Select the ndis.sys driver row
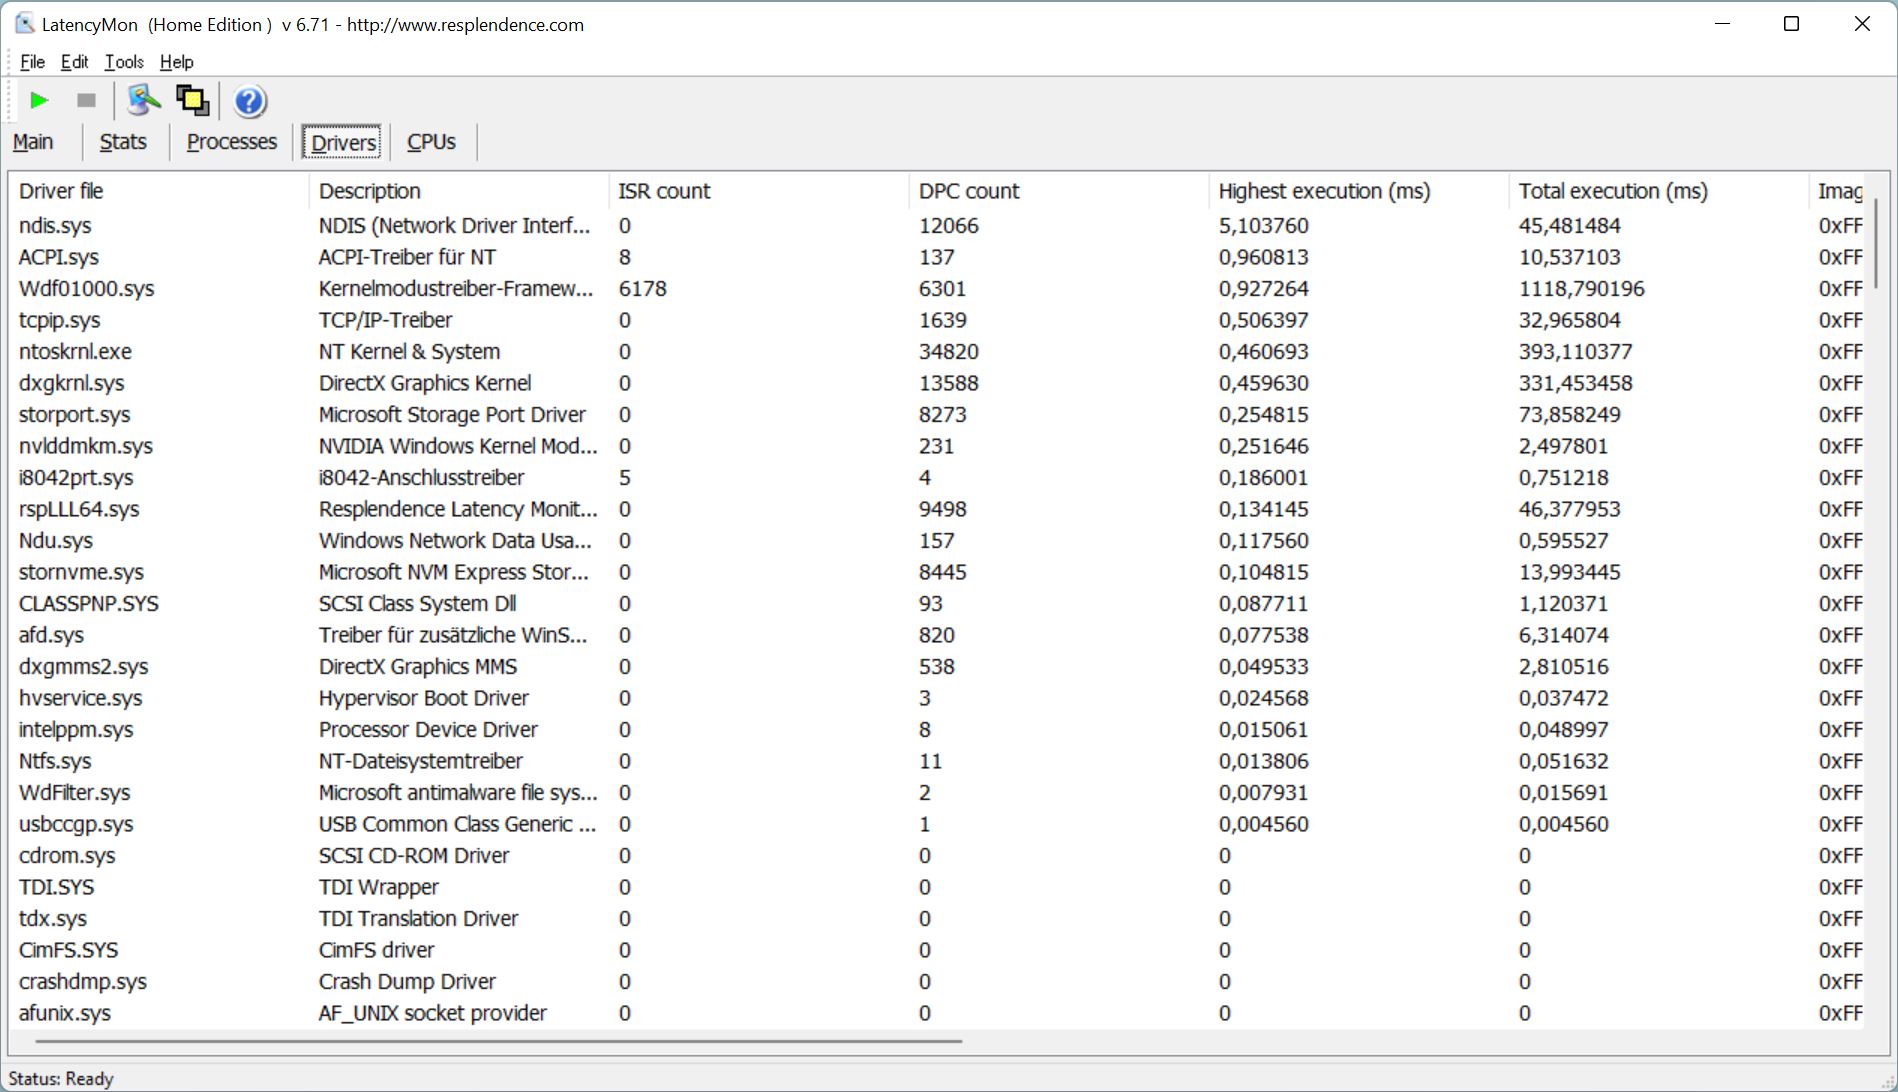The image size is (1898, 1092). click(x=938, y=226)
